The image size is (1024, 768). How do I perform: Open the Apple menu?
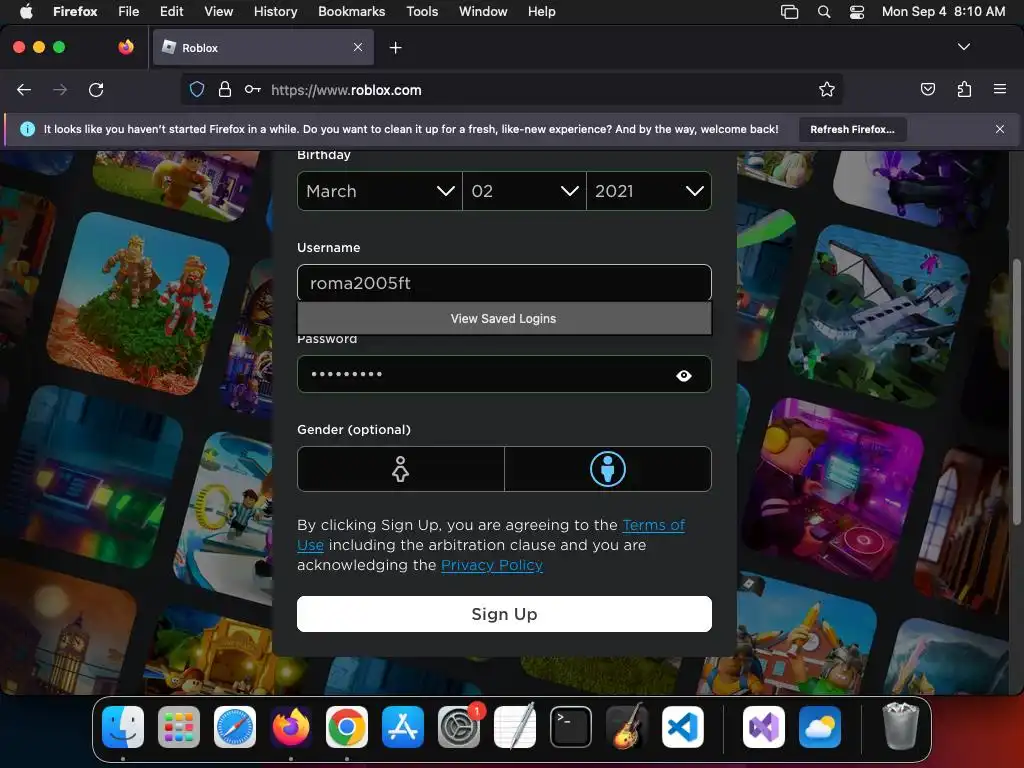pyautogui.click(x=26, y=11)
